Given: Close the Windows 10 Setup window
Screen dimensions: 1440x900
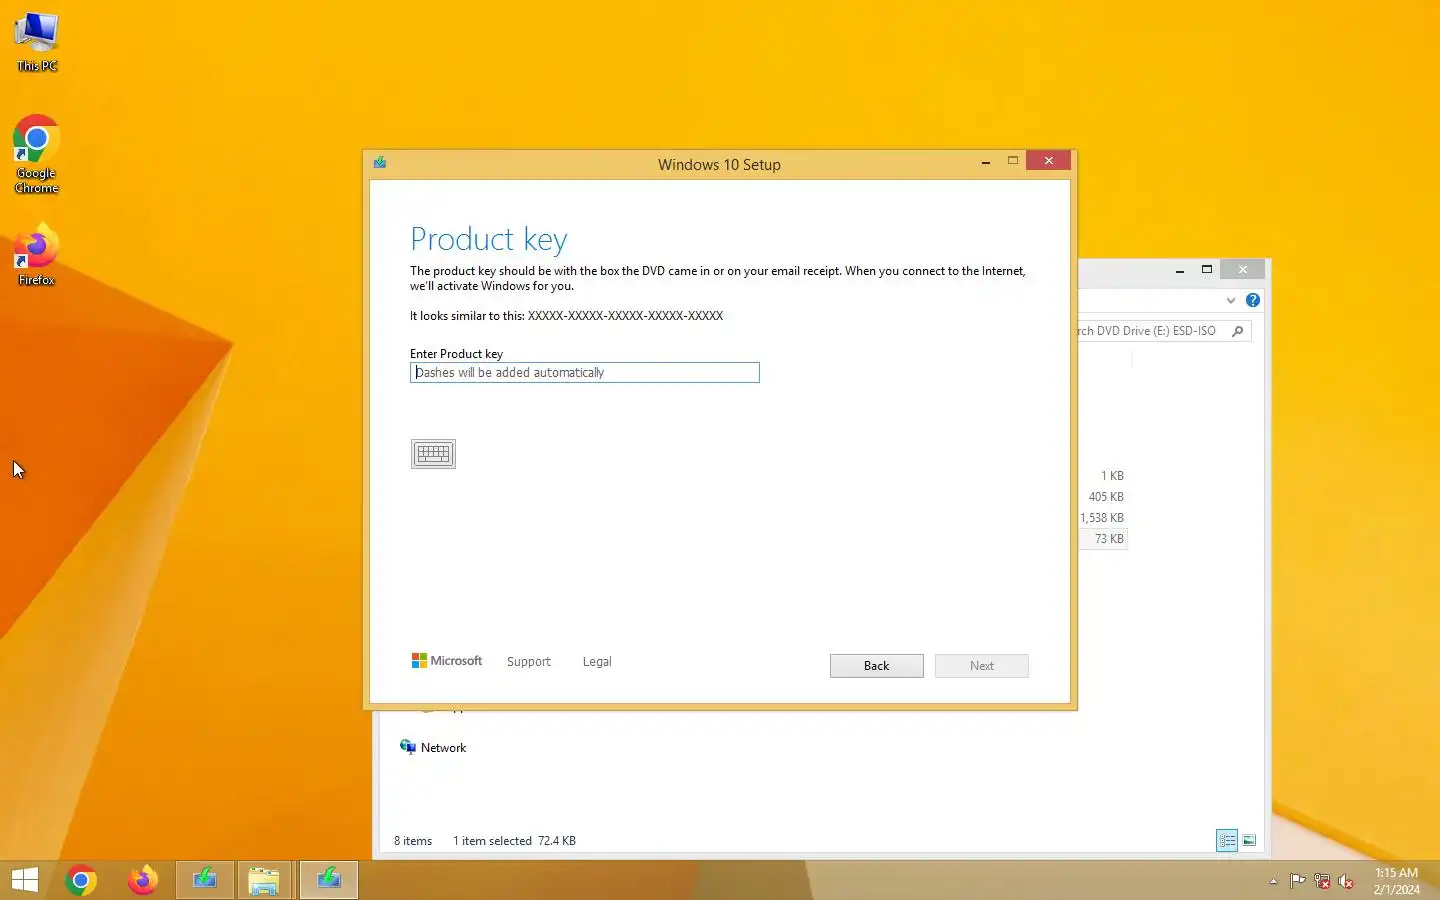Looking at the screenshot, I should coord(1048,160).
